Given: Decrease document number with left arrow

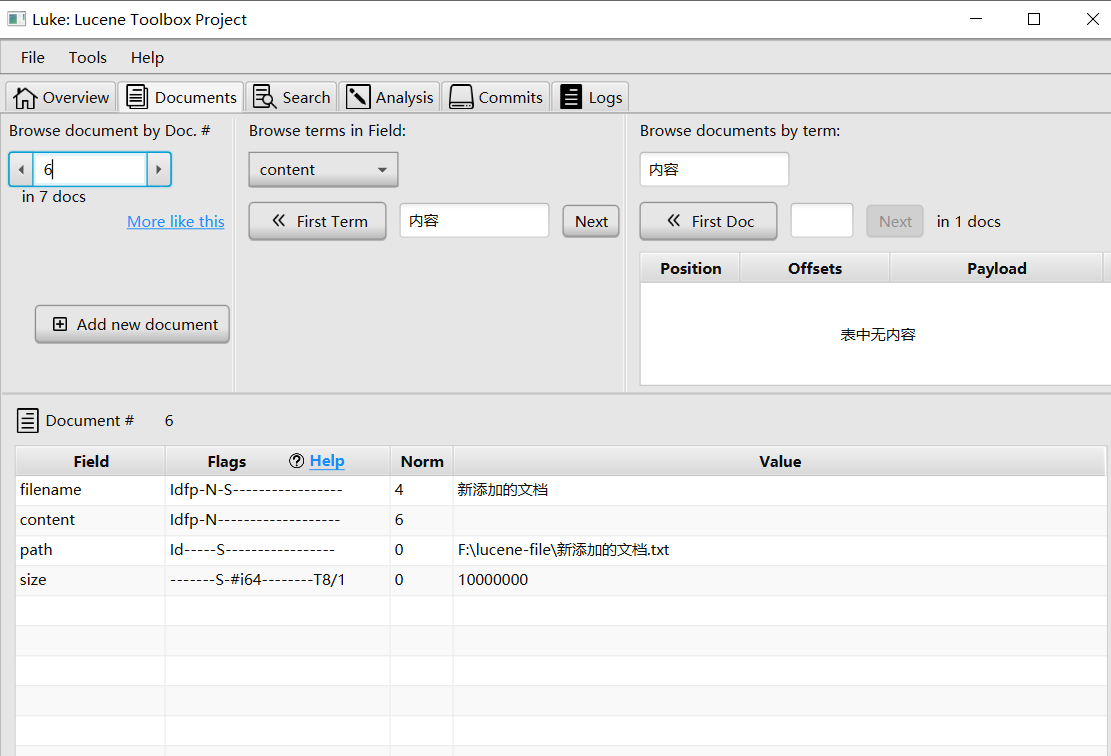Looking at the screenshot, I should (x=21, y=169).
